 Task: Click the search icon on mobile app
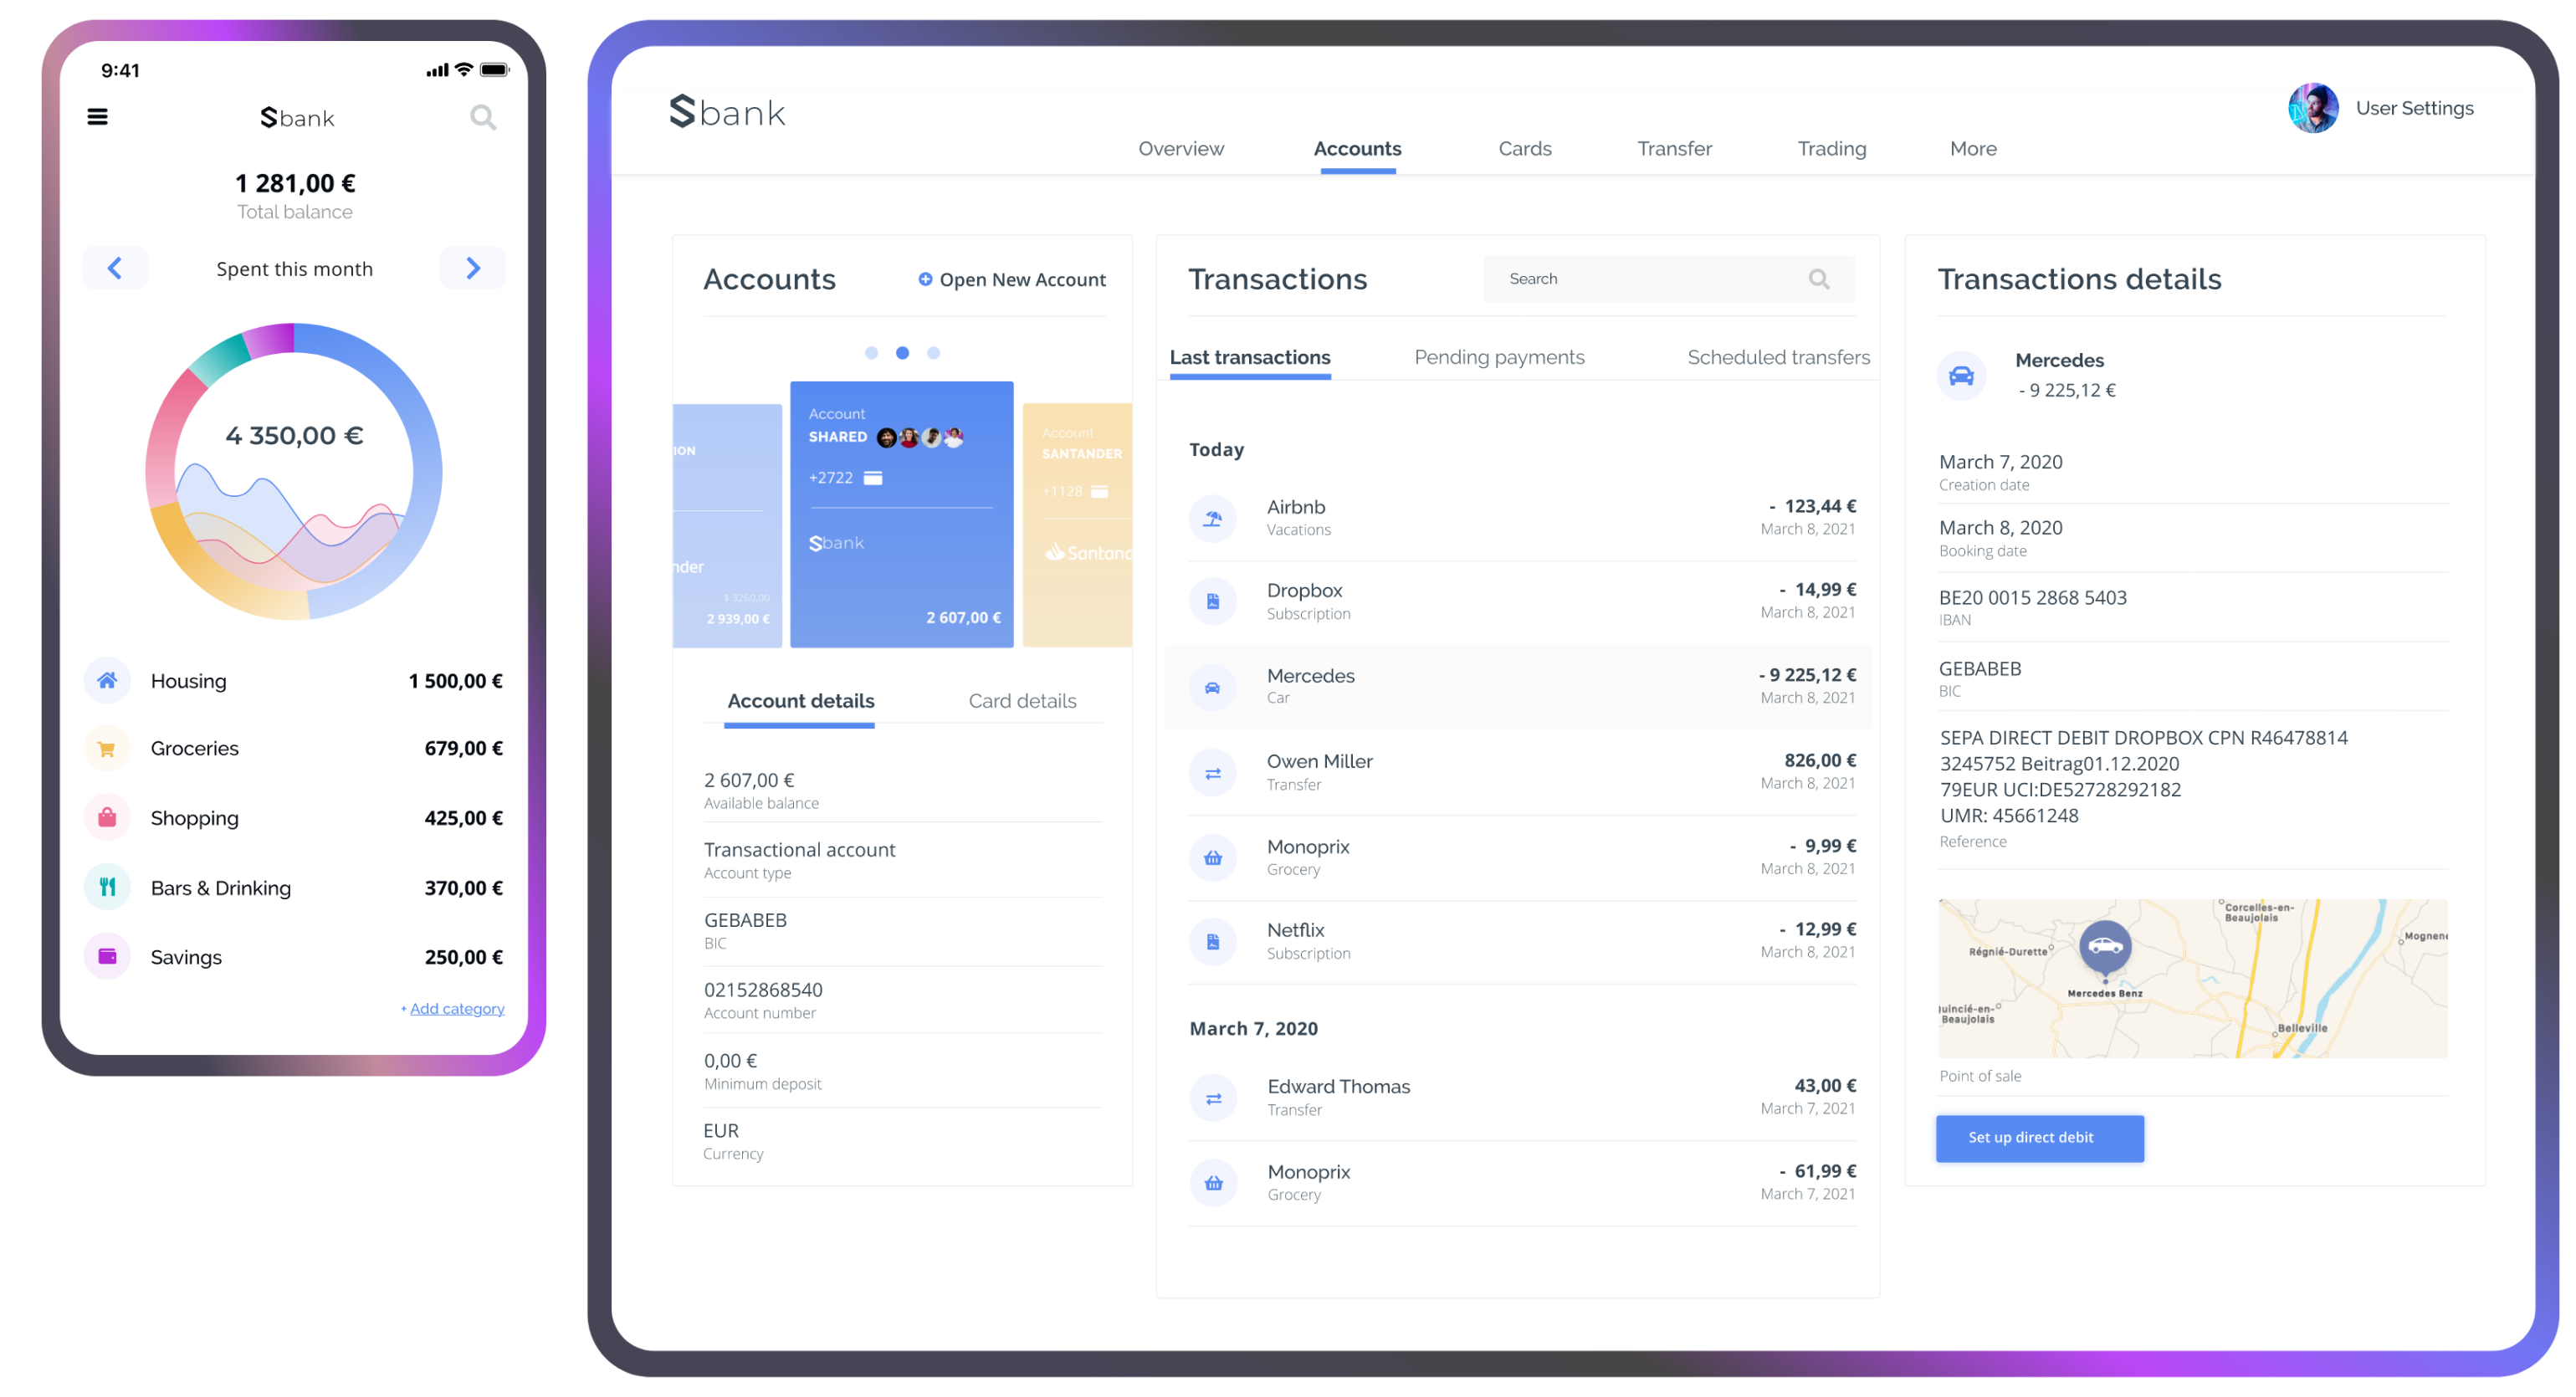482,117
